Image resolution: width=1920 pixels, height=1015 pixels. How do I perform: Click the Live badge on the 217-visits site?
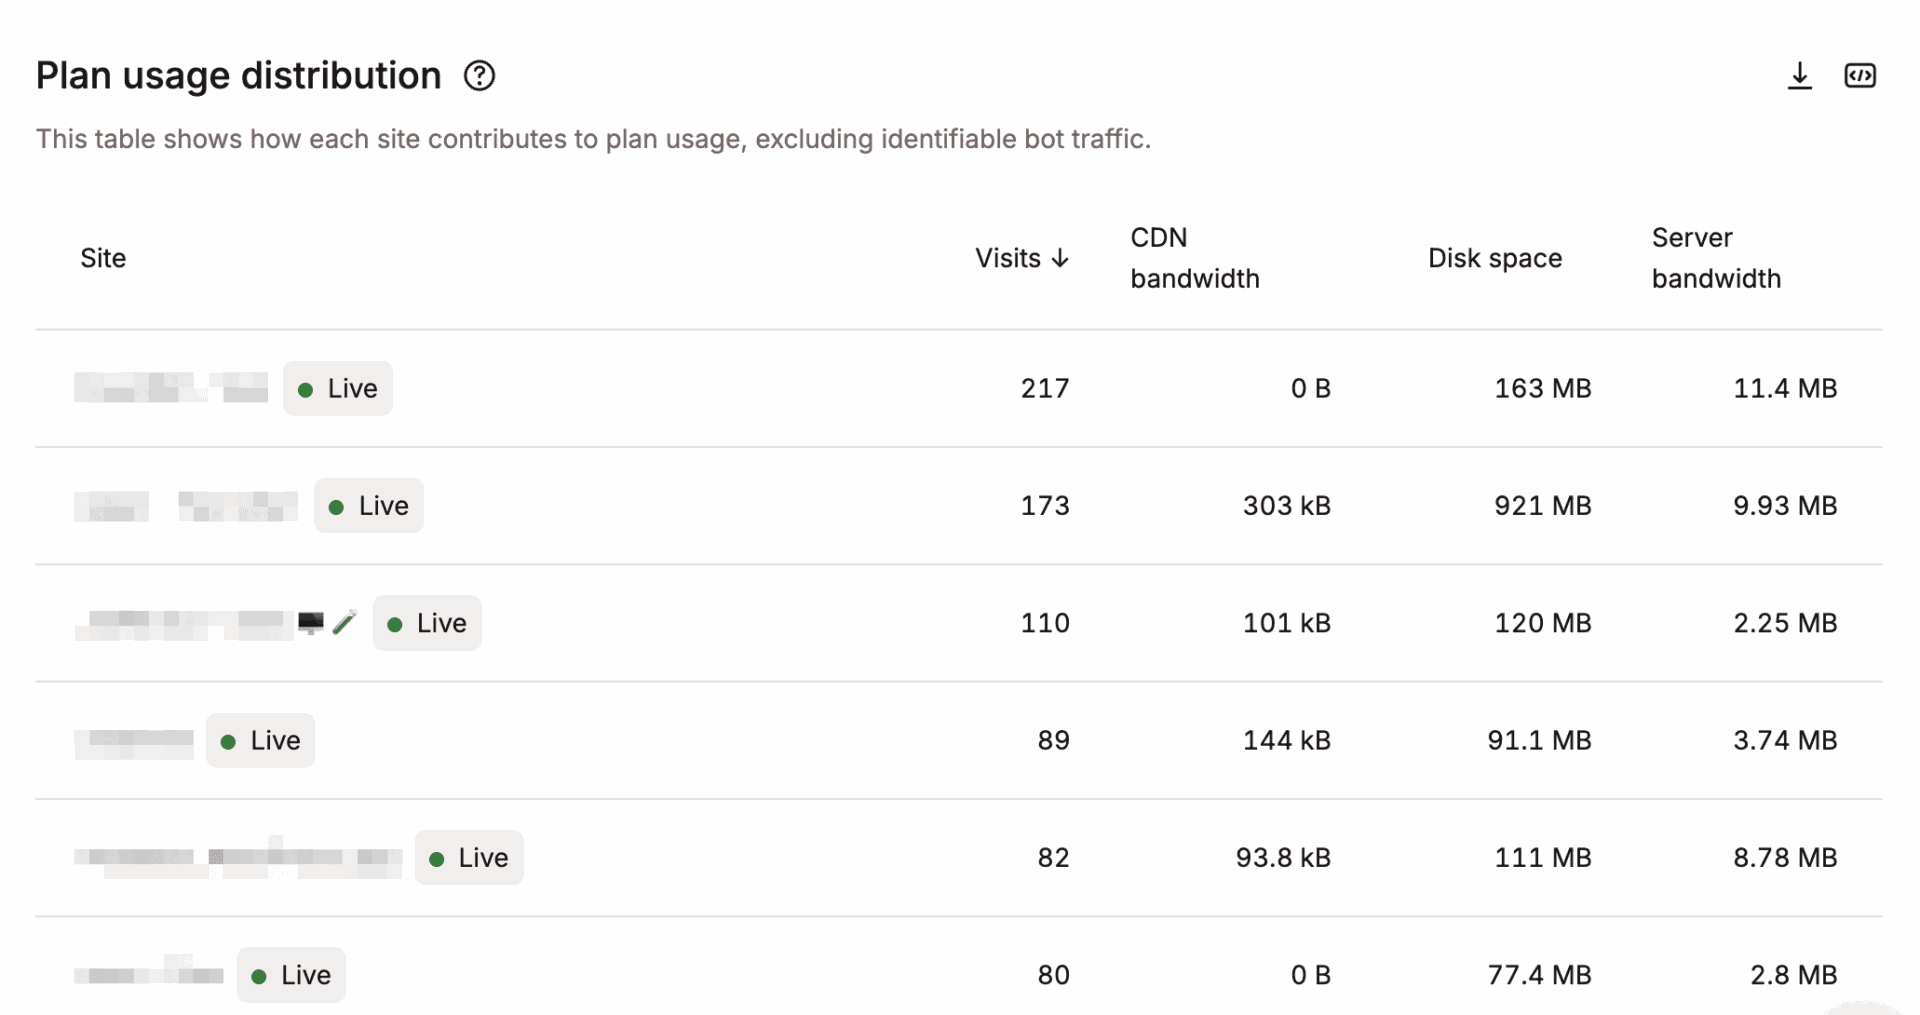click(x=337, y=388)
